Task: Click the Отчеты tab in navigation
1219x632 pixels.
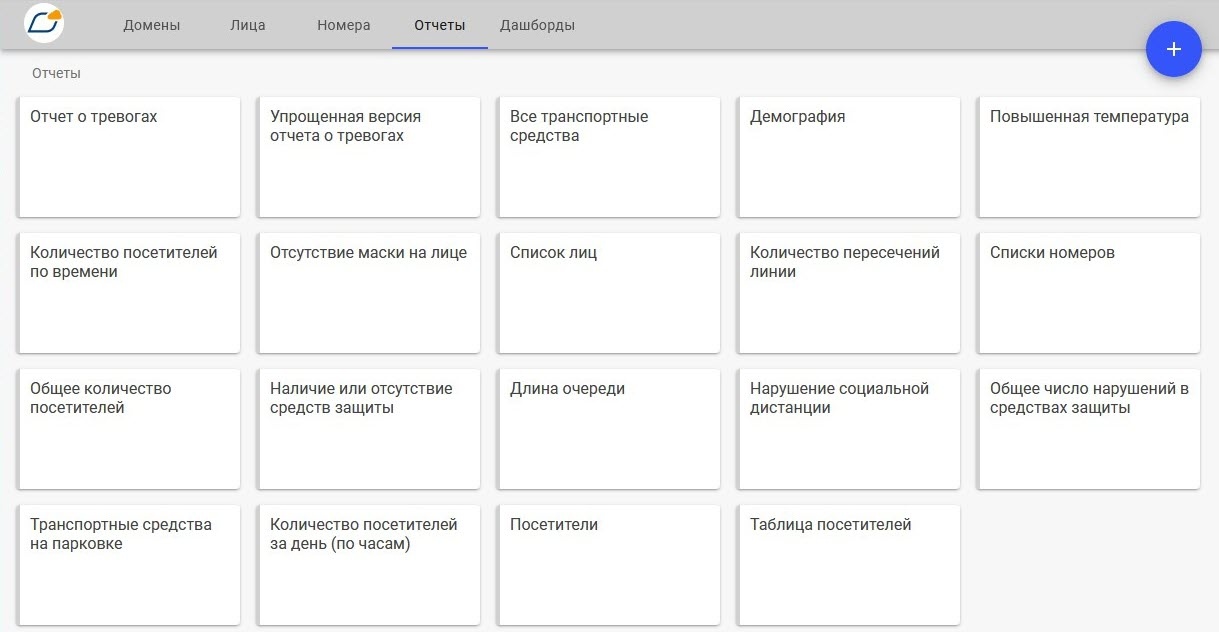Action: click(x=440, y=25)
